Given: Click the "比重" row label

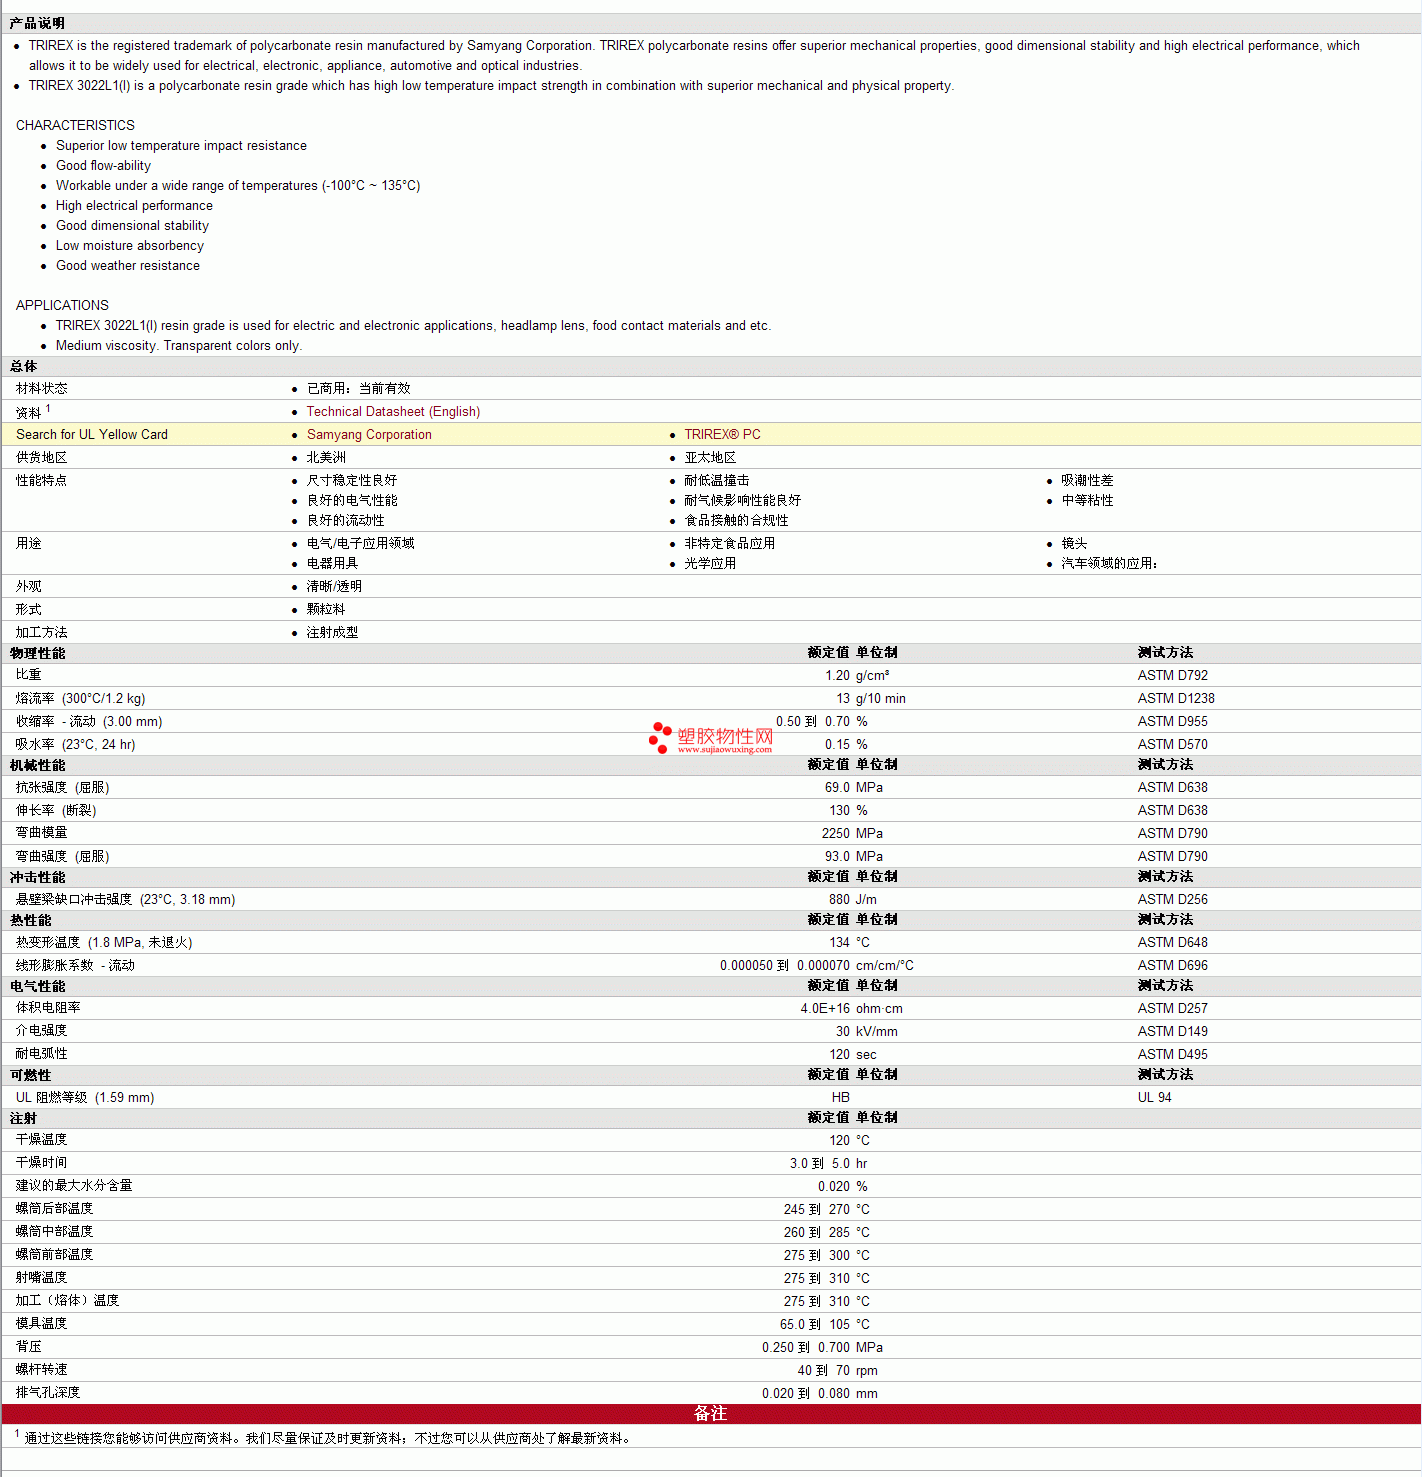Looking at the screenshot, I should pos(29,676).
